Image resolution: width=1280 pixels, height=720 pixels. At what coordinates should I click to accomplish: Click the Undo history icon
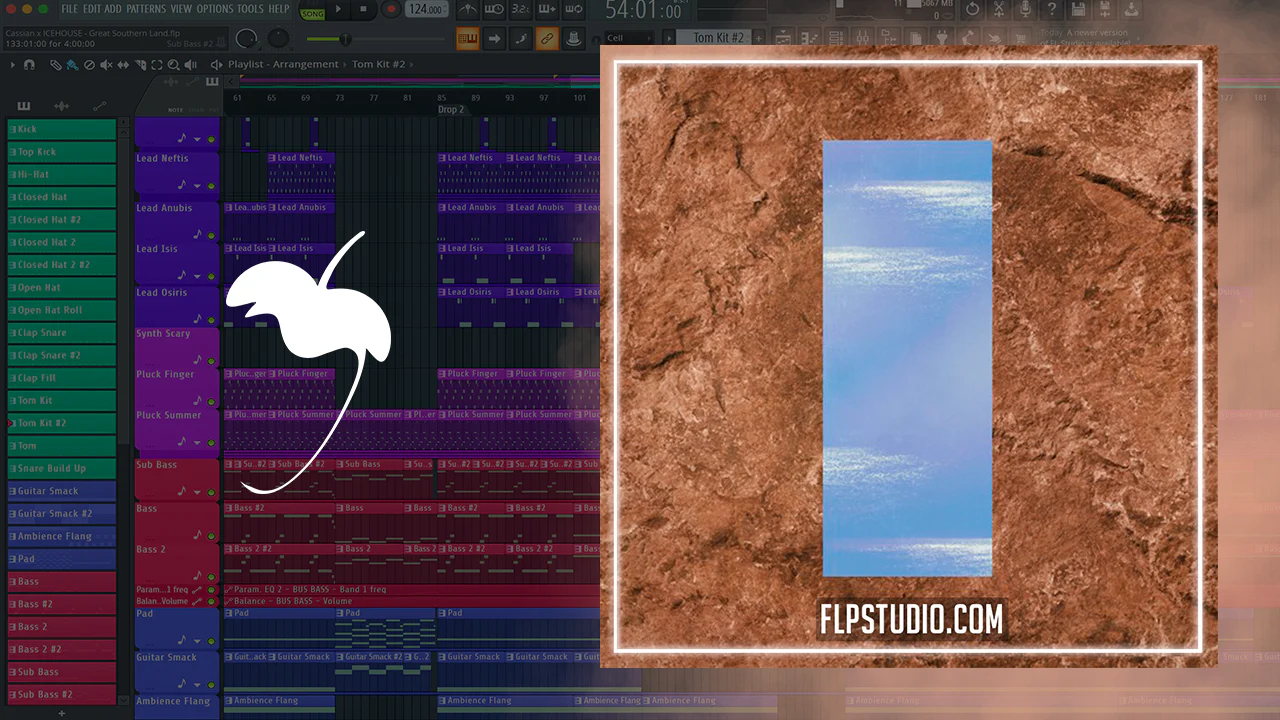(971, 10)
